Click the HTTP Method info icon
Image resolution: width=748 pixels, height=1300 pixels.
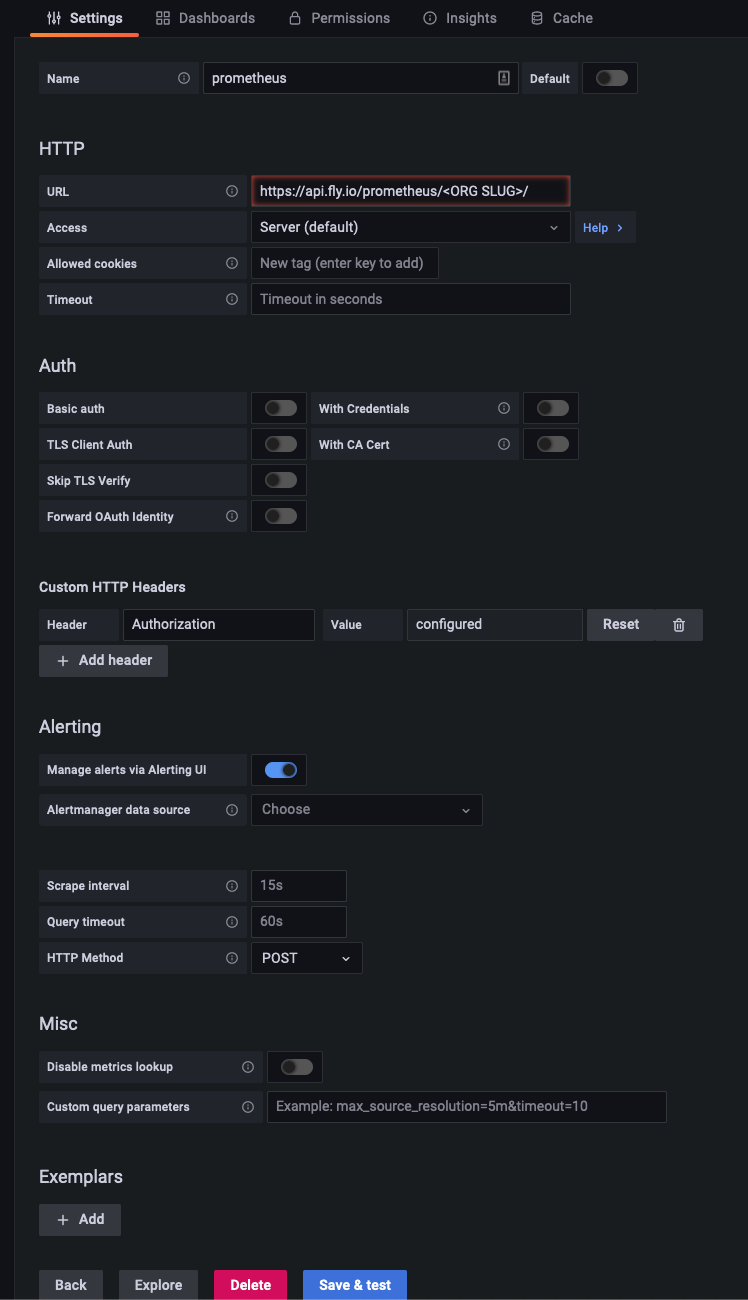232,957
